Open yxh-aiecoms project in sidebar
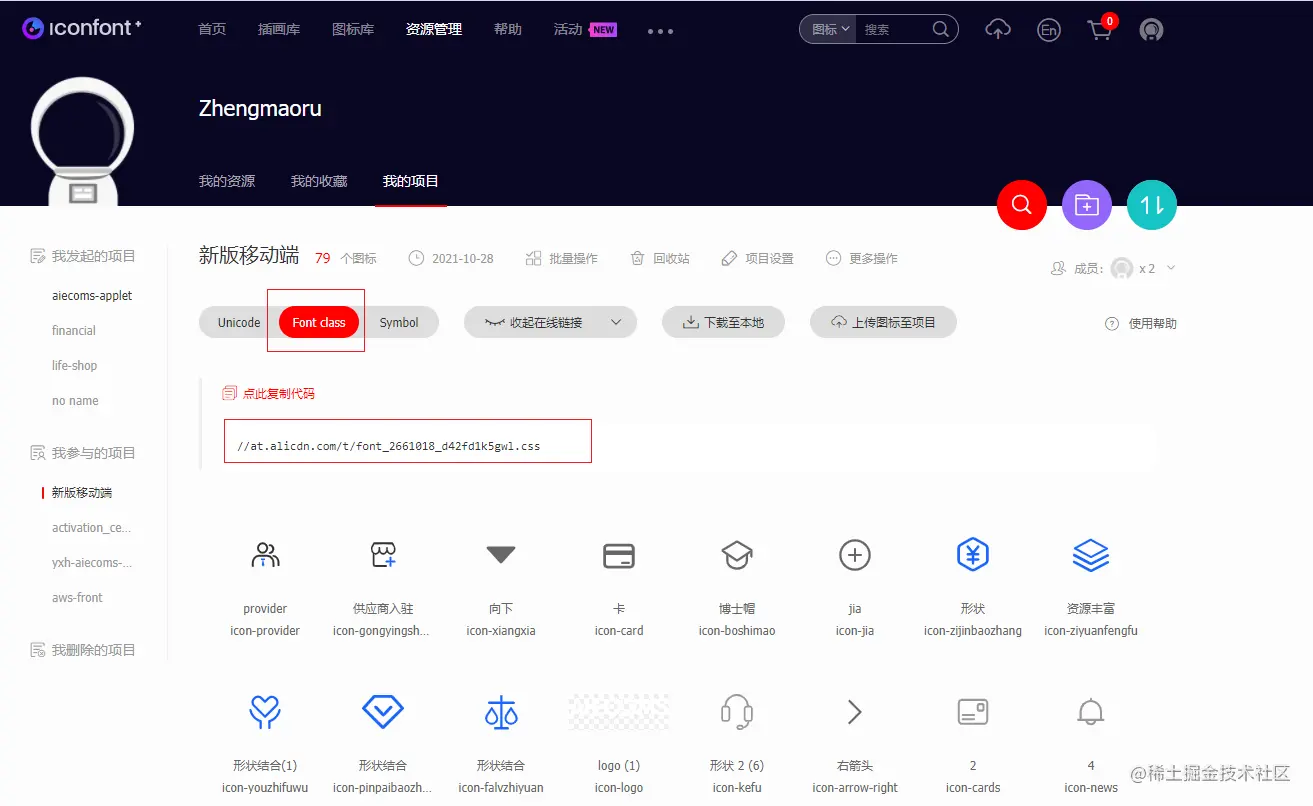Screen dimensions: 1313x806 click(92, 563)
